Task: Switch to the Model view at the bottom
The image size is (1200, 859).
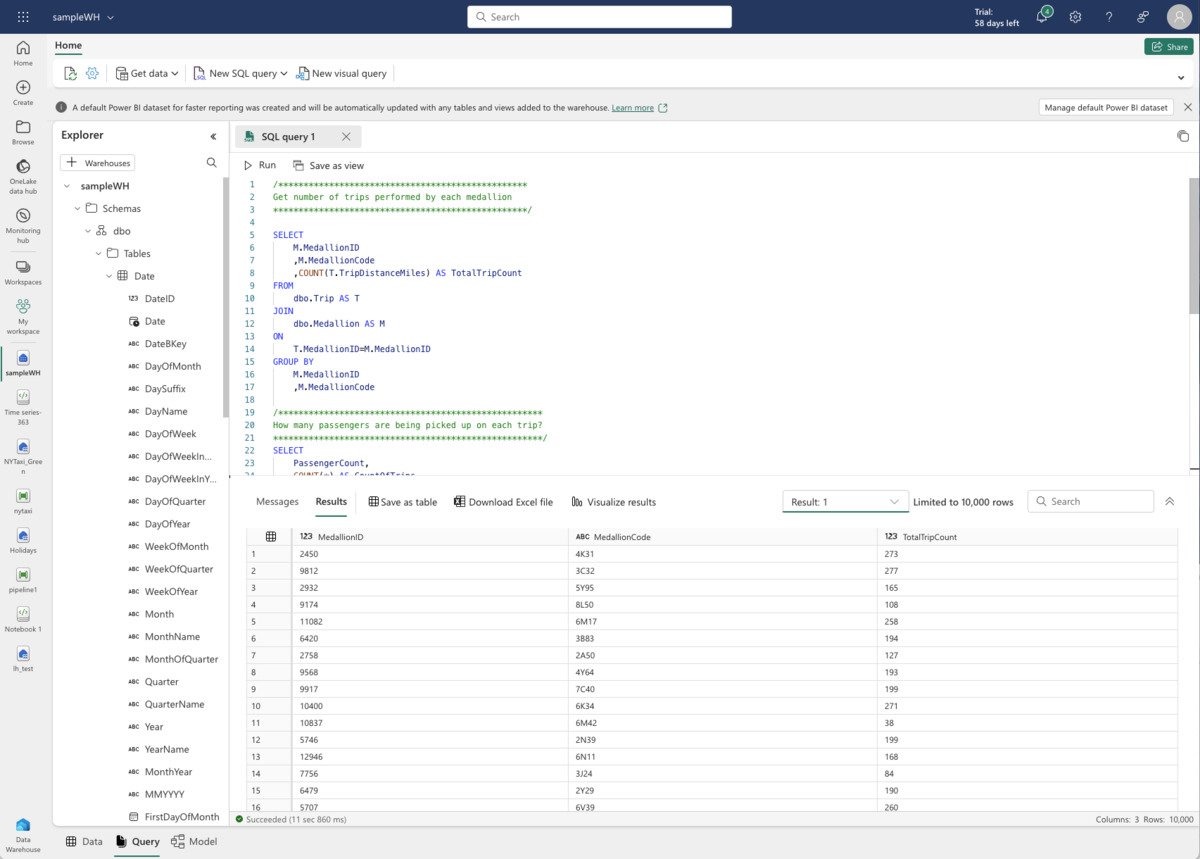Action: coord(194,841)
